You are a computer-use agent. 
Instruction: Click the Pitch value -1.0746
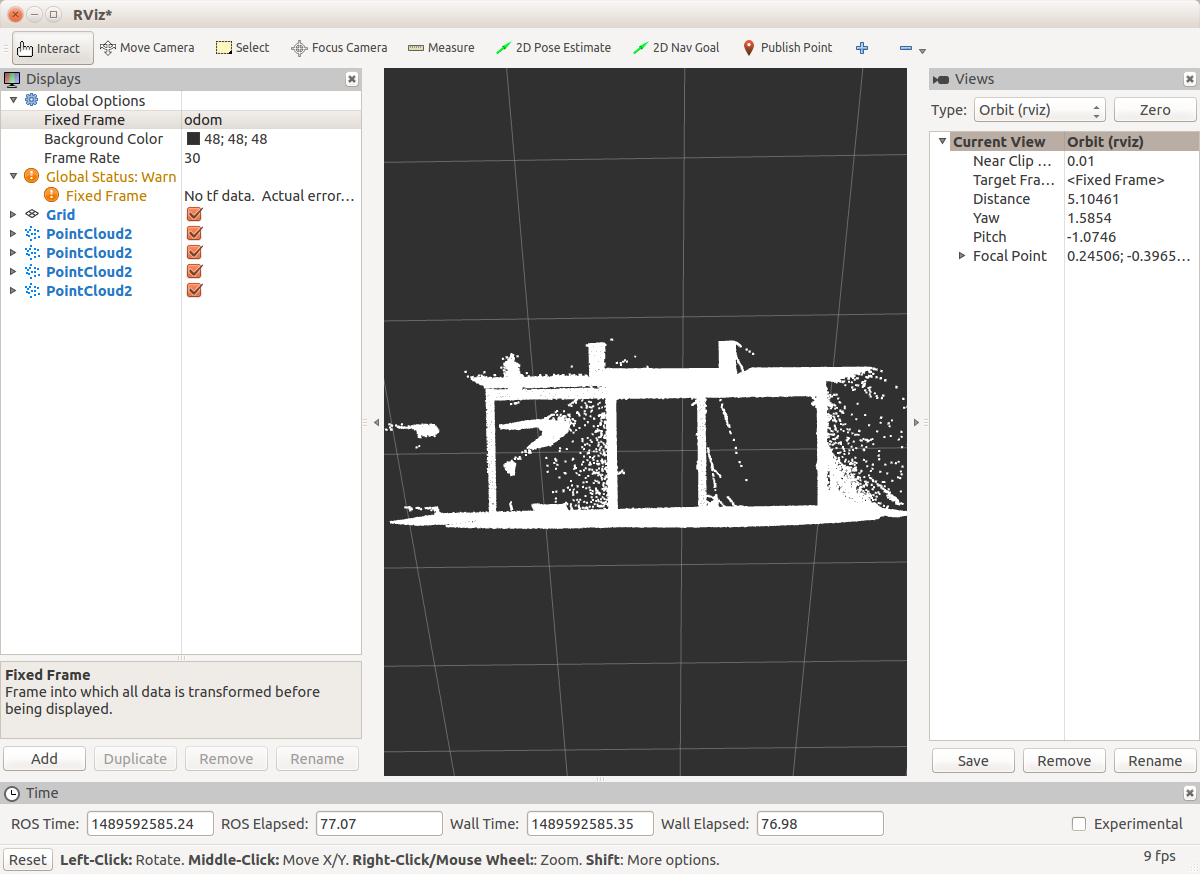[1092, 237]
